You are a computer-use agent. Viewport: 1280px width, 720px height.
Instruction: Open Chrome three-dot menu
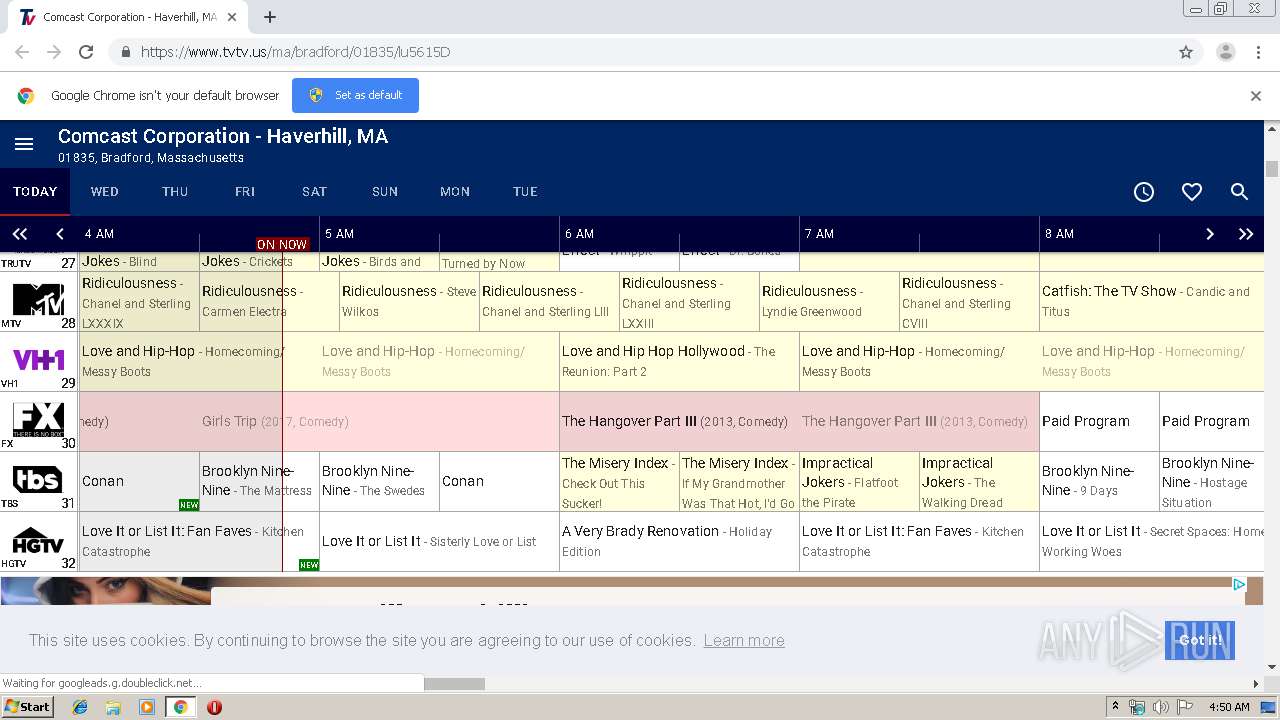(x=1258, y=52)
